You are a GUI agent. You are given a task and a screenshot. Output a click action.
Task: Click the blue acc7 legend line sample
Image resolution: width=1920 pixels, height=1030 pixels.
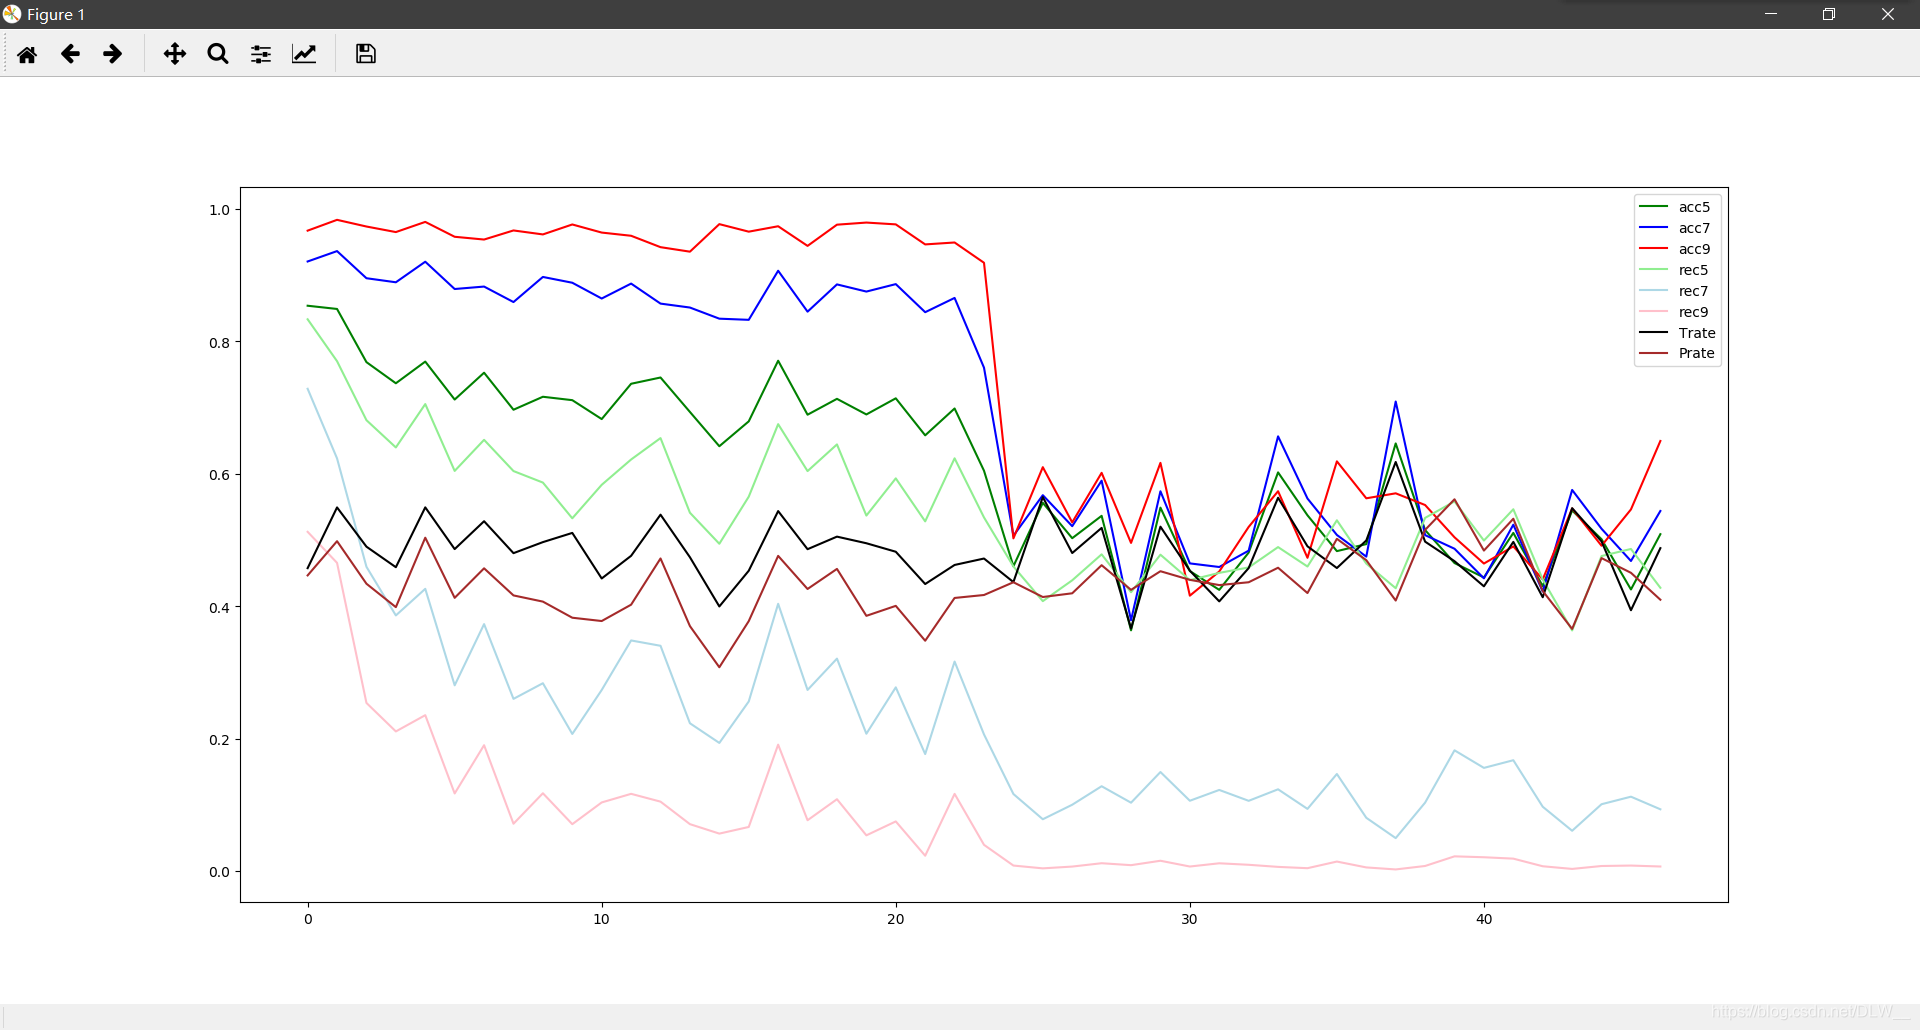[1654, 228]
